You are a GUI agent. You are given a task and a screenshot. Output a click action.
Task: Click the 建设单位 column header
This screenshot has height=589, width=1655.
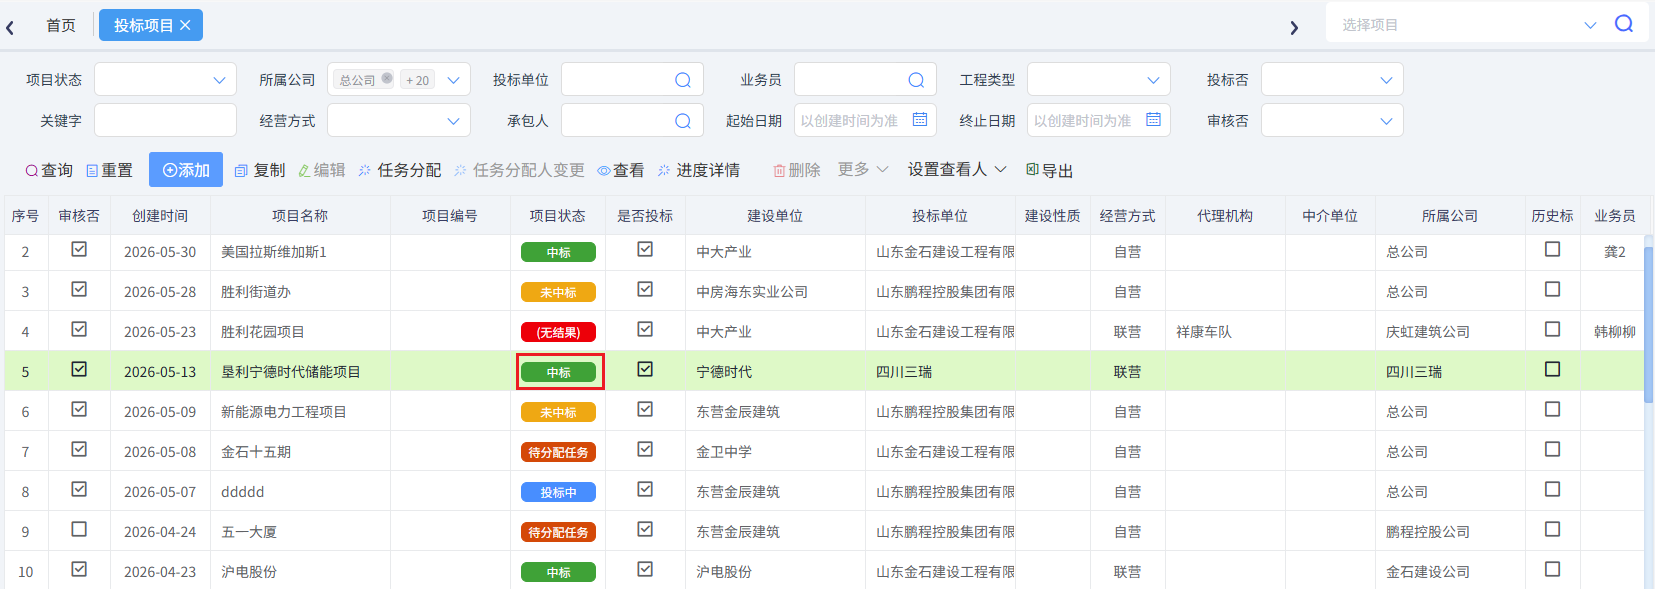click(x=775, y=216)
